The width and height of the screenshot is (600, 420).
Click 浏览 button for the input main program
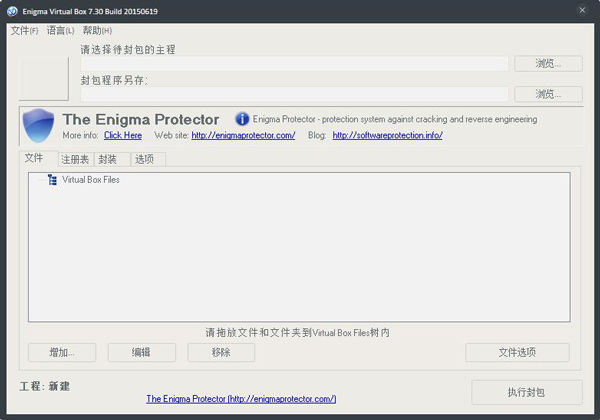548,63
